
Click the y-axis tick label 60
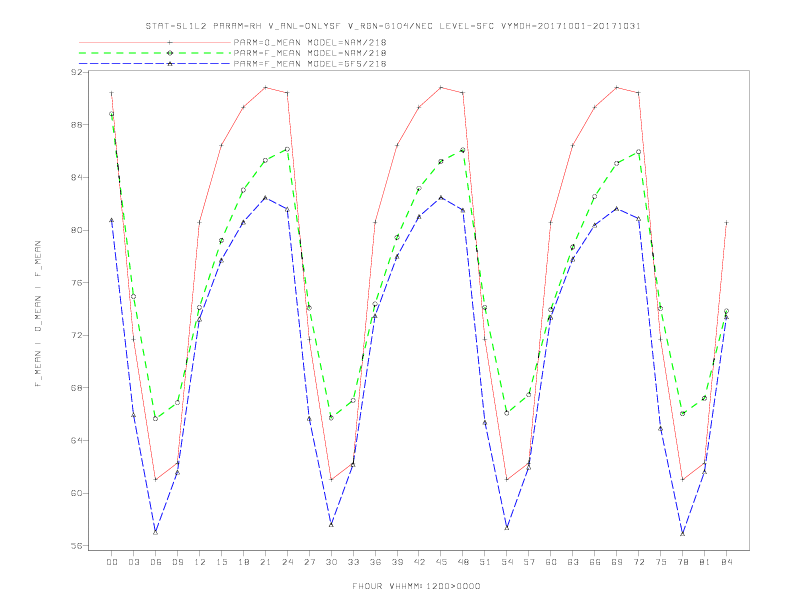click(x=76, y=493)
